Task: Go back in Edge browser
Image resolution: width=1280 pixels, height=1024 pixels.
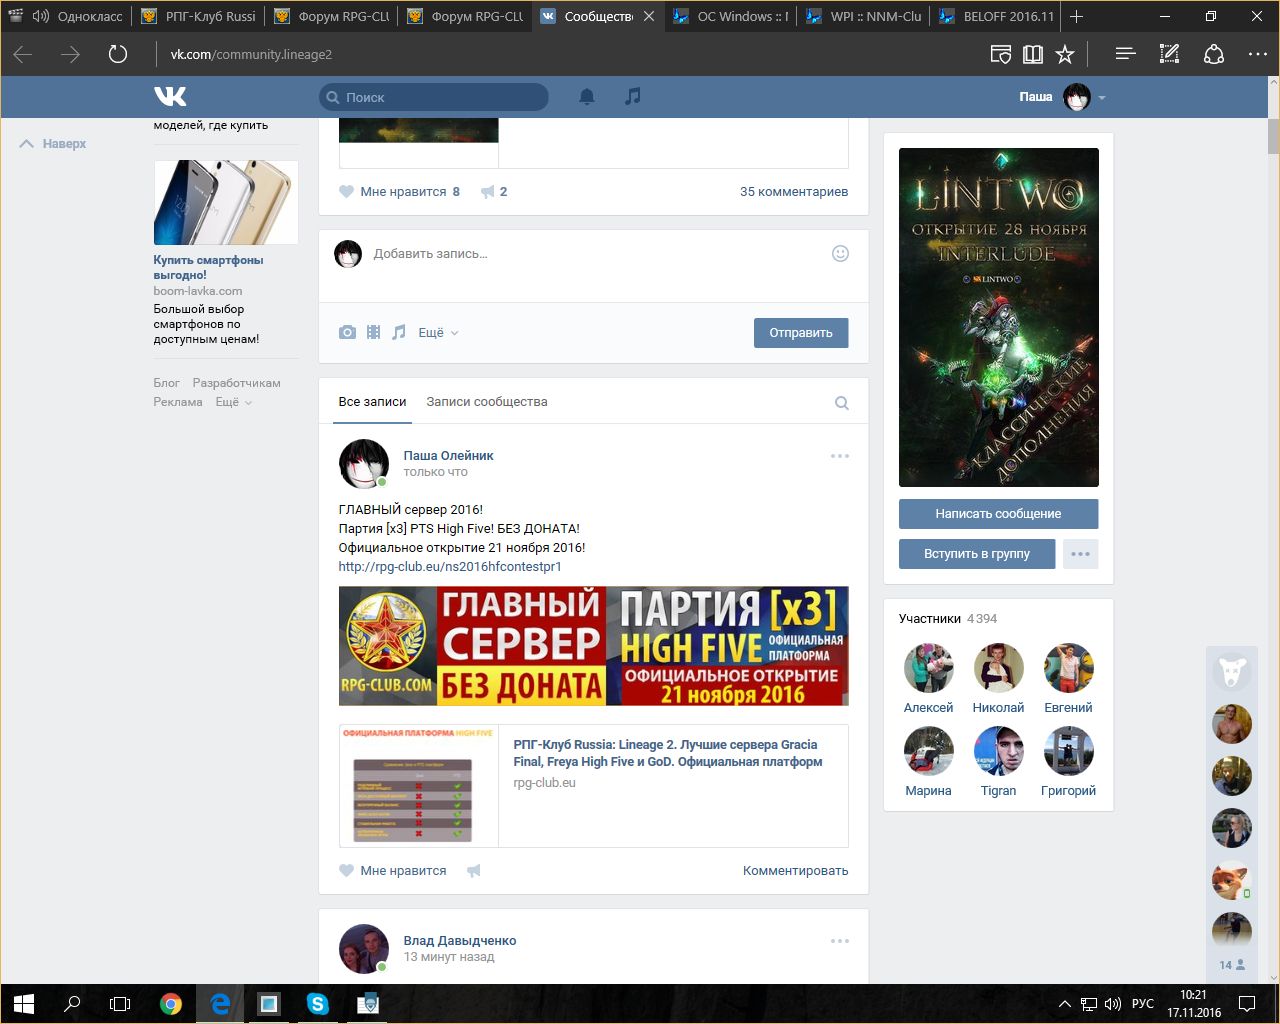Action: point(23,54)
